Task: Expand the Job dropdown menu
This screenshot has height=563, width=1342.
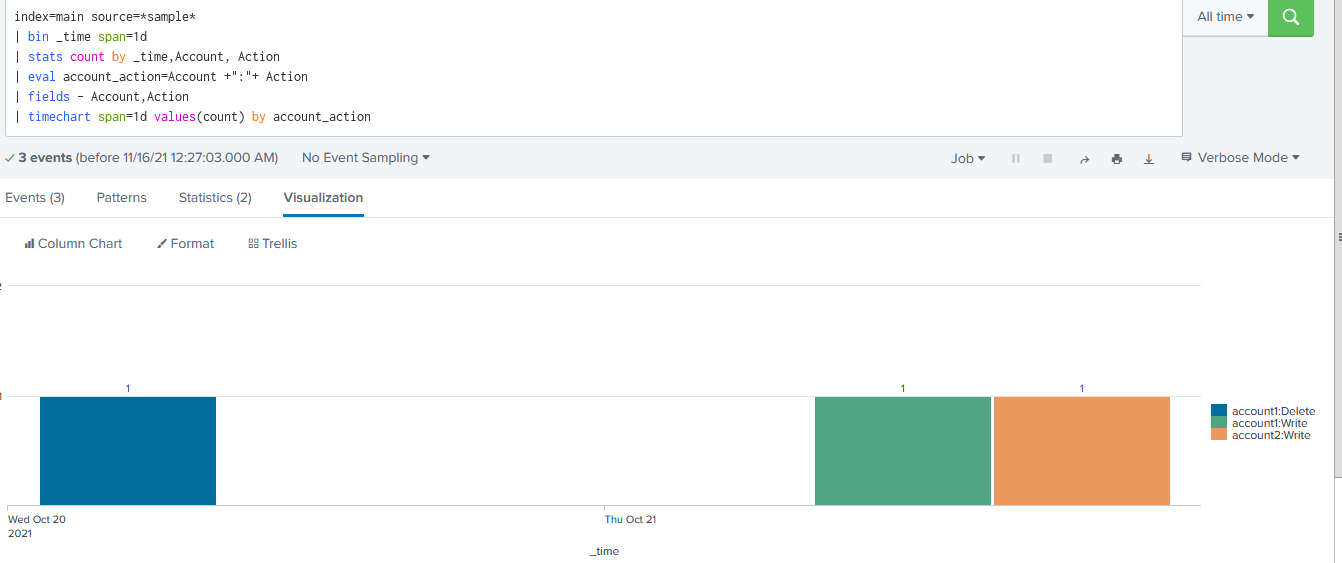Action: [967, 158]
